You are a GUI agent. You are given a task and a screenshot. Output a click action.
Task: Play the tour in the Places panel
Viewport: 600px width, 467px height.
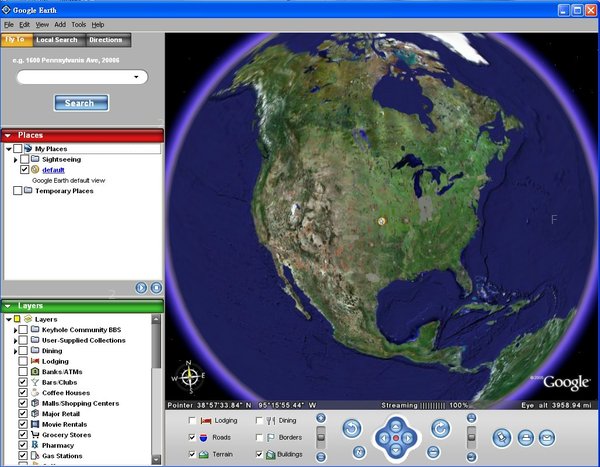(141, 288)
